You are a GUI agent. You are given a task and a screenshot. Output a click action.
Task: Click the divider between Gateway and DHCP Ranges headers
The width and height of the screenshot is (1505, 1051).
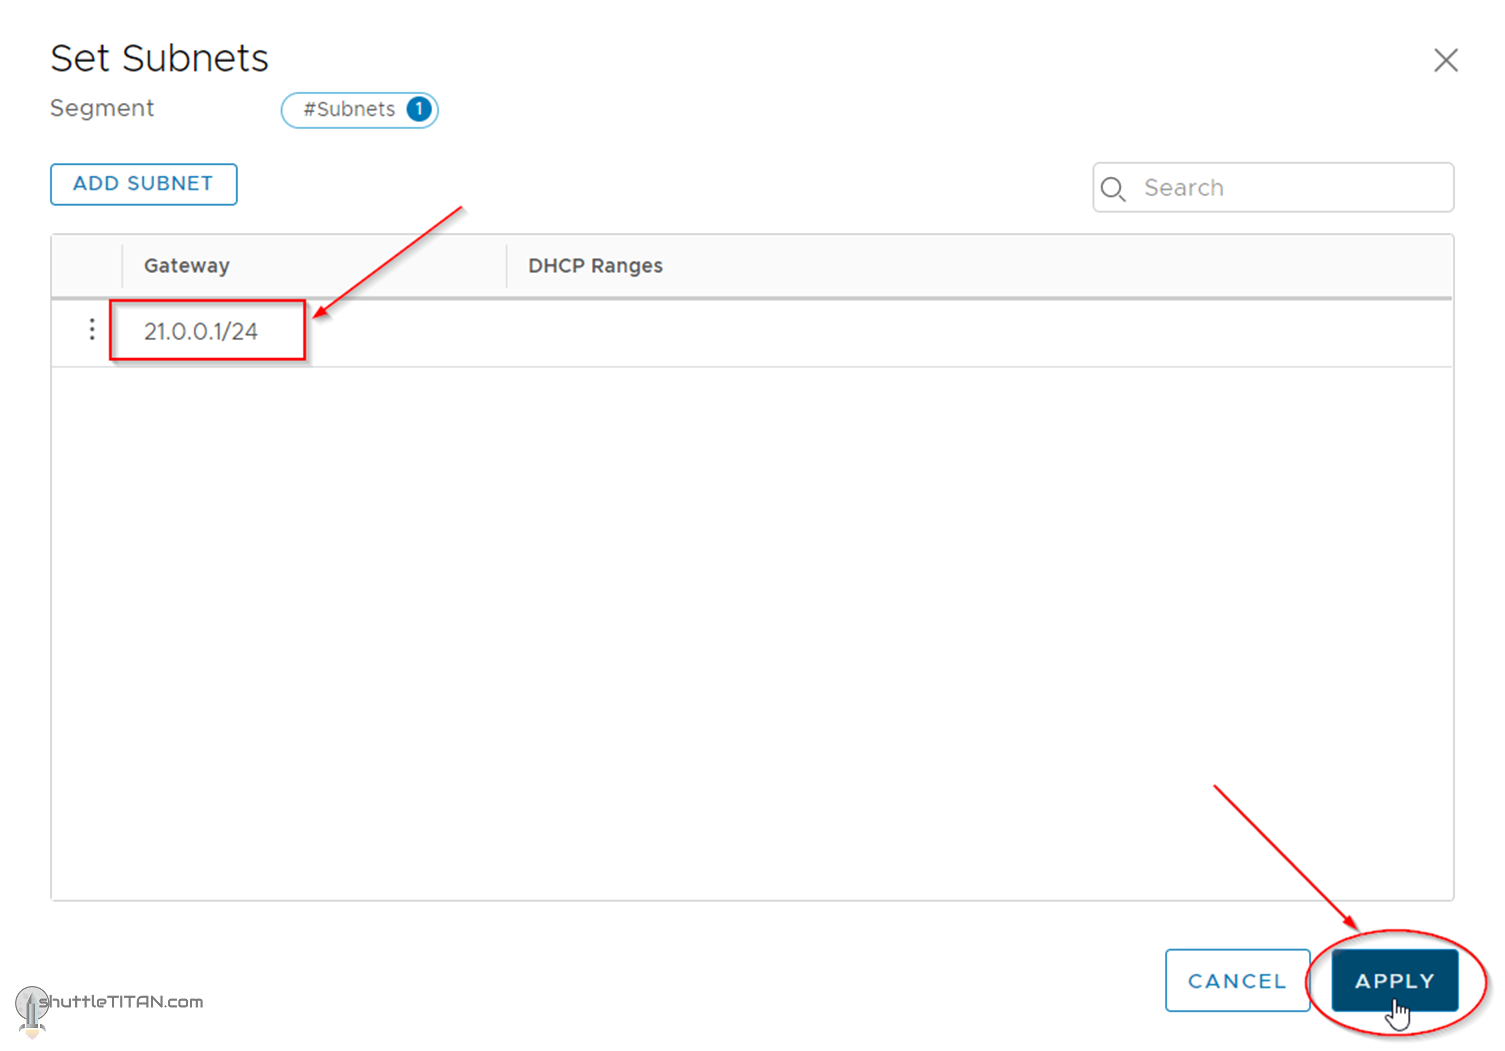pyautogui.click(x=507, y=266)
